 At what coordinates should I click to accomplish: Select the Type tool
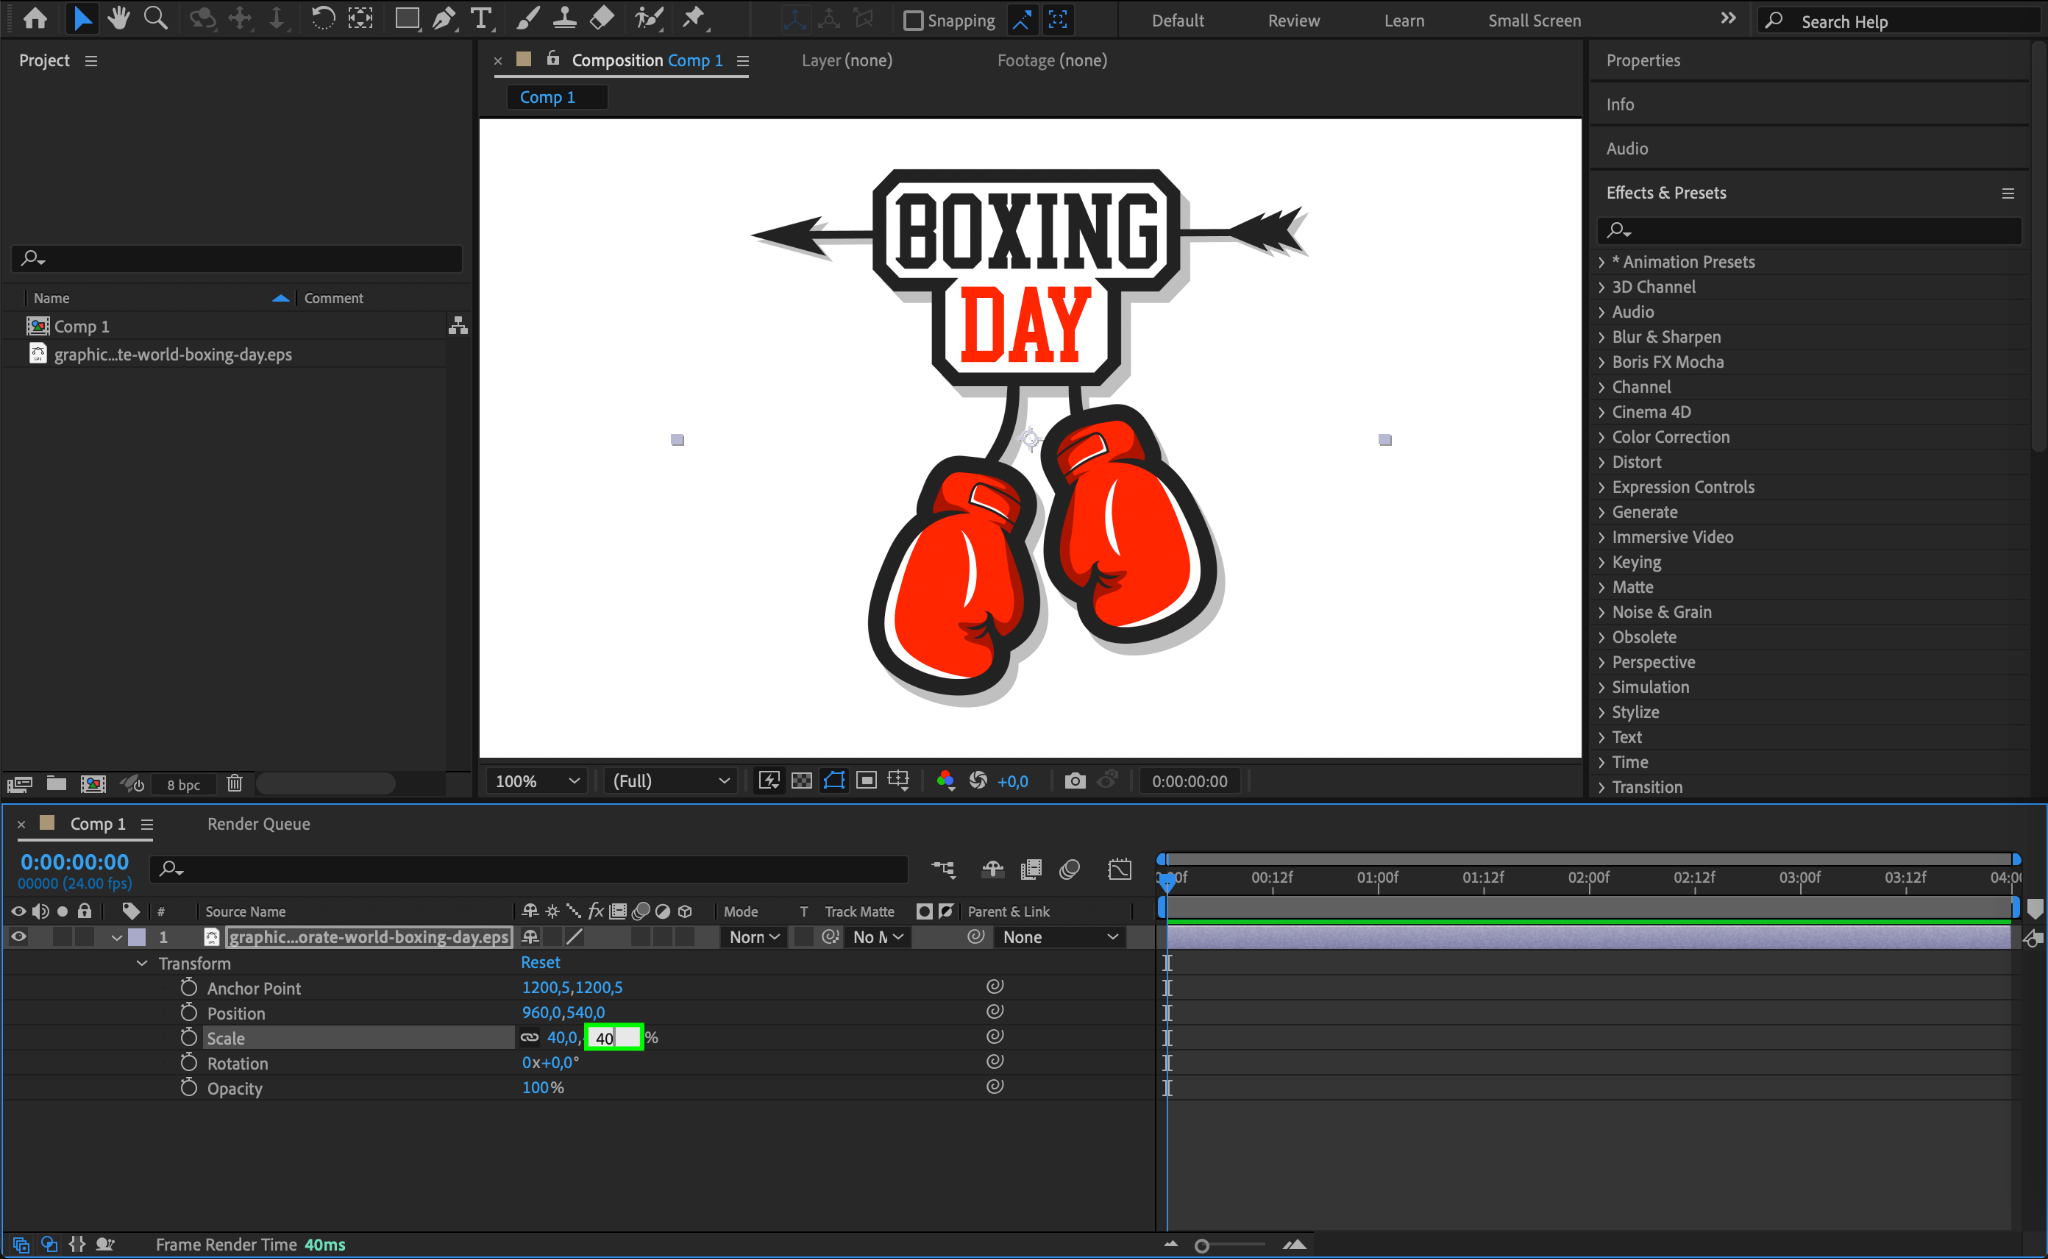[481, 18]
